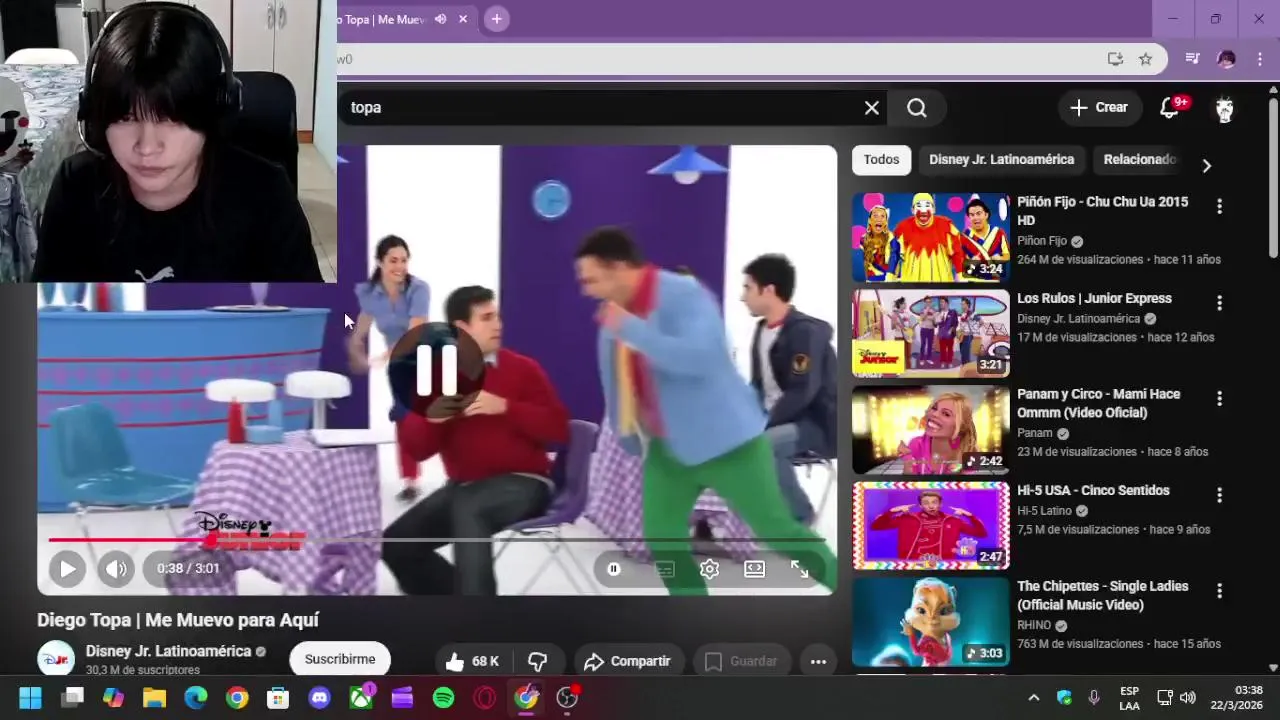This screenshot has height=720, width=1280.
Task: Select Disney Jr. Latinoamérica filter chip
Action: click(x=1001, y=160)
